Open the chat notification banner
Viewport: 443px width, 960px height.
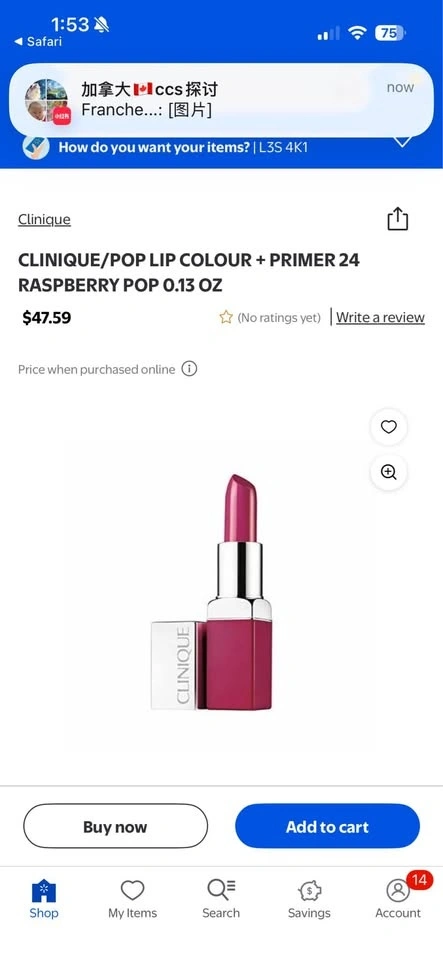222,100
